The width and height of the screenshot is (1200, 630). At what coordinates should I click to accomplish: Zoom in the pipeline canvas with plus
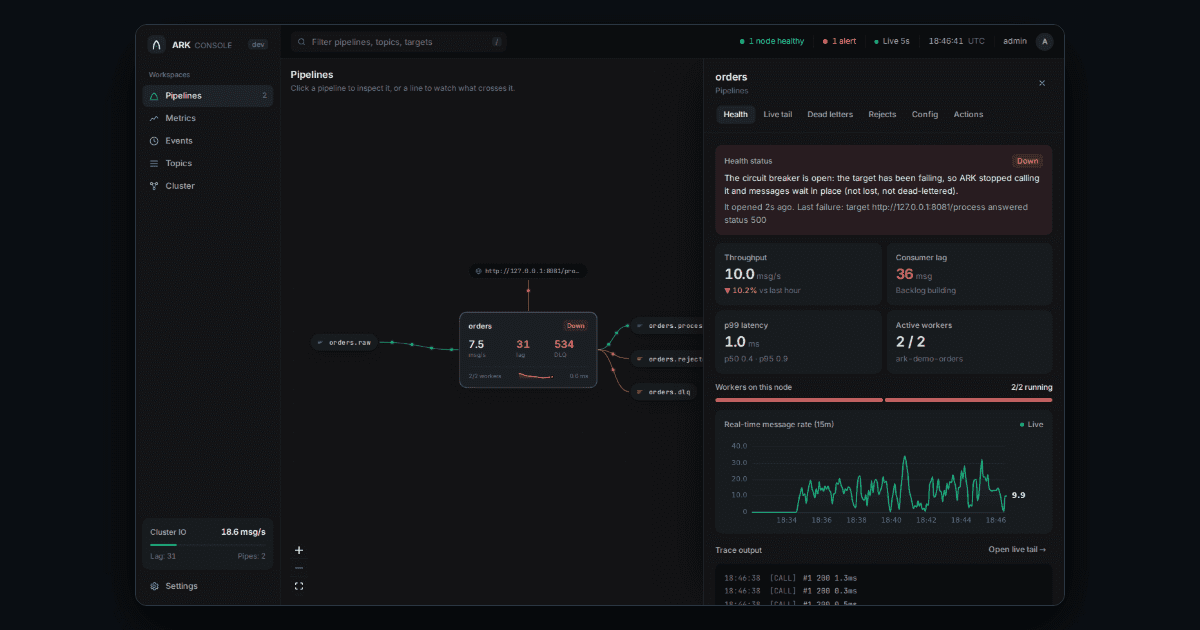(299, 550)
